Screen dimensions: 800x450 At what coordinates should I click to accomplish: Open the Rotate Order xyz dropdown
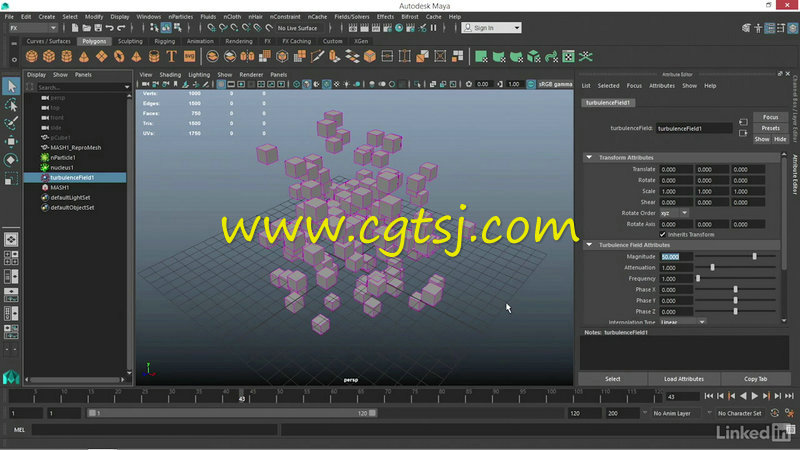coord(674,213)
